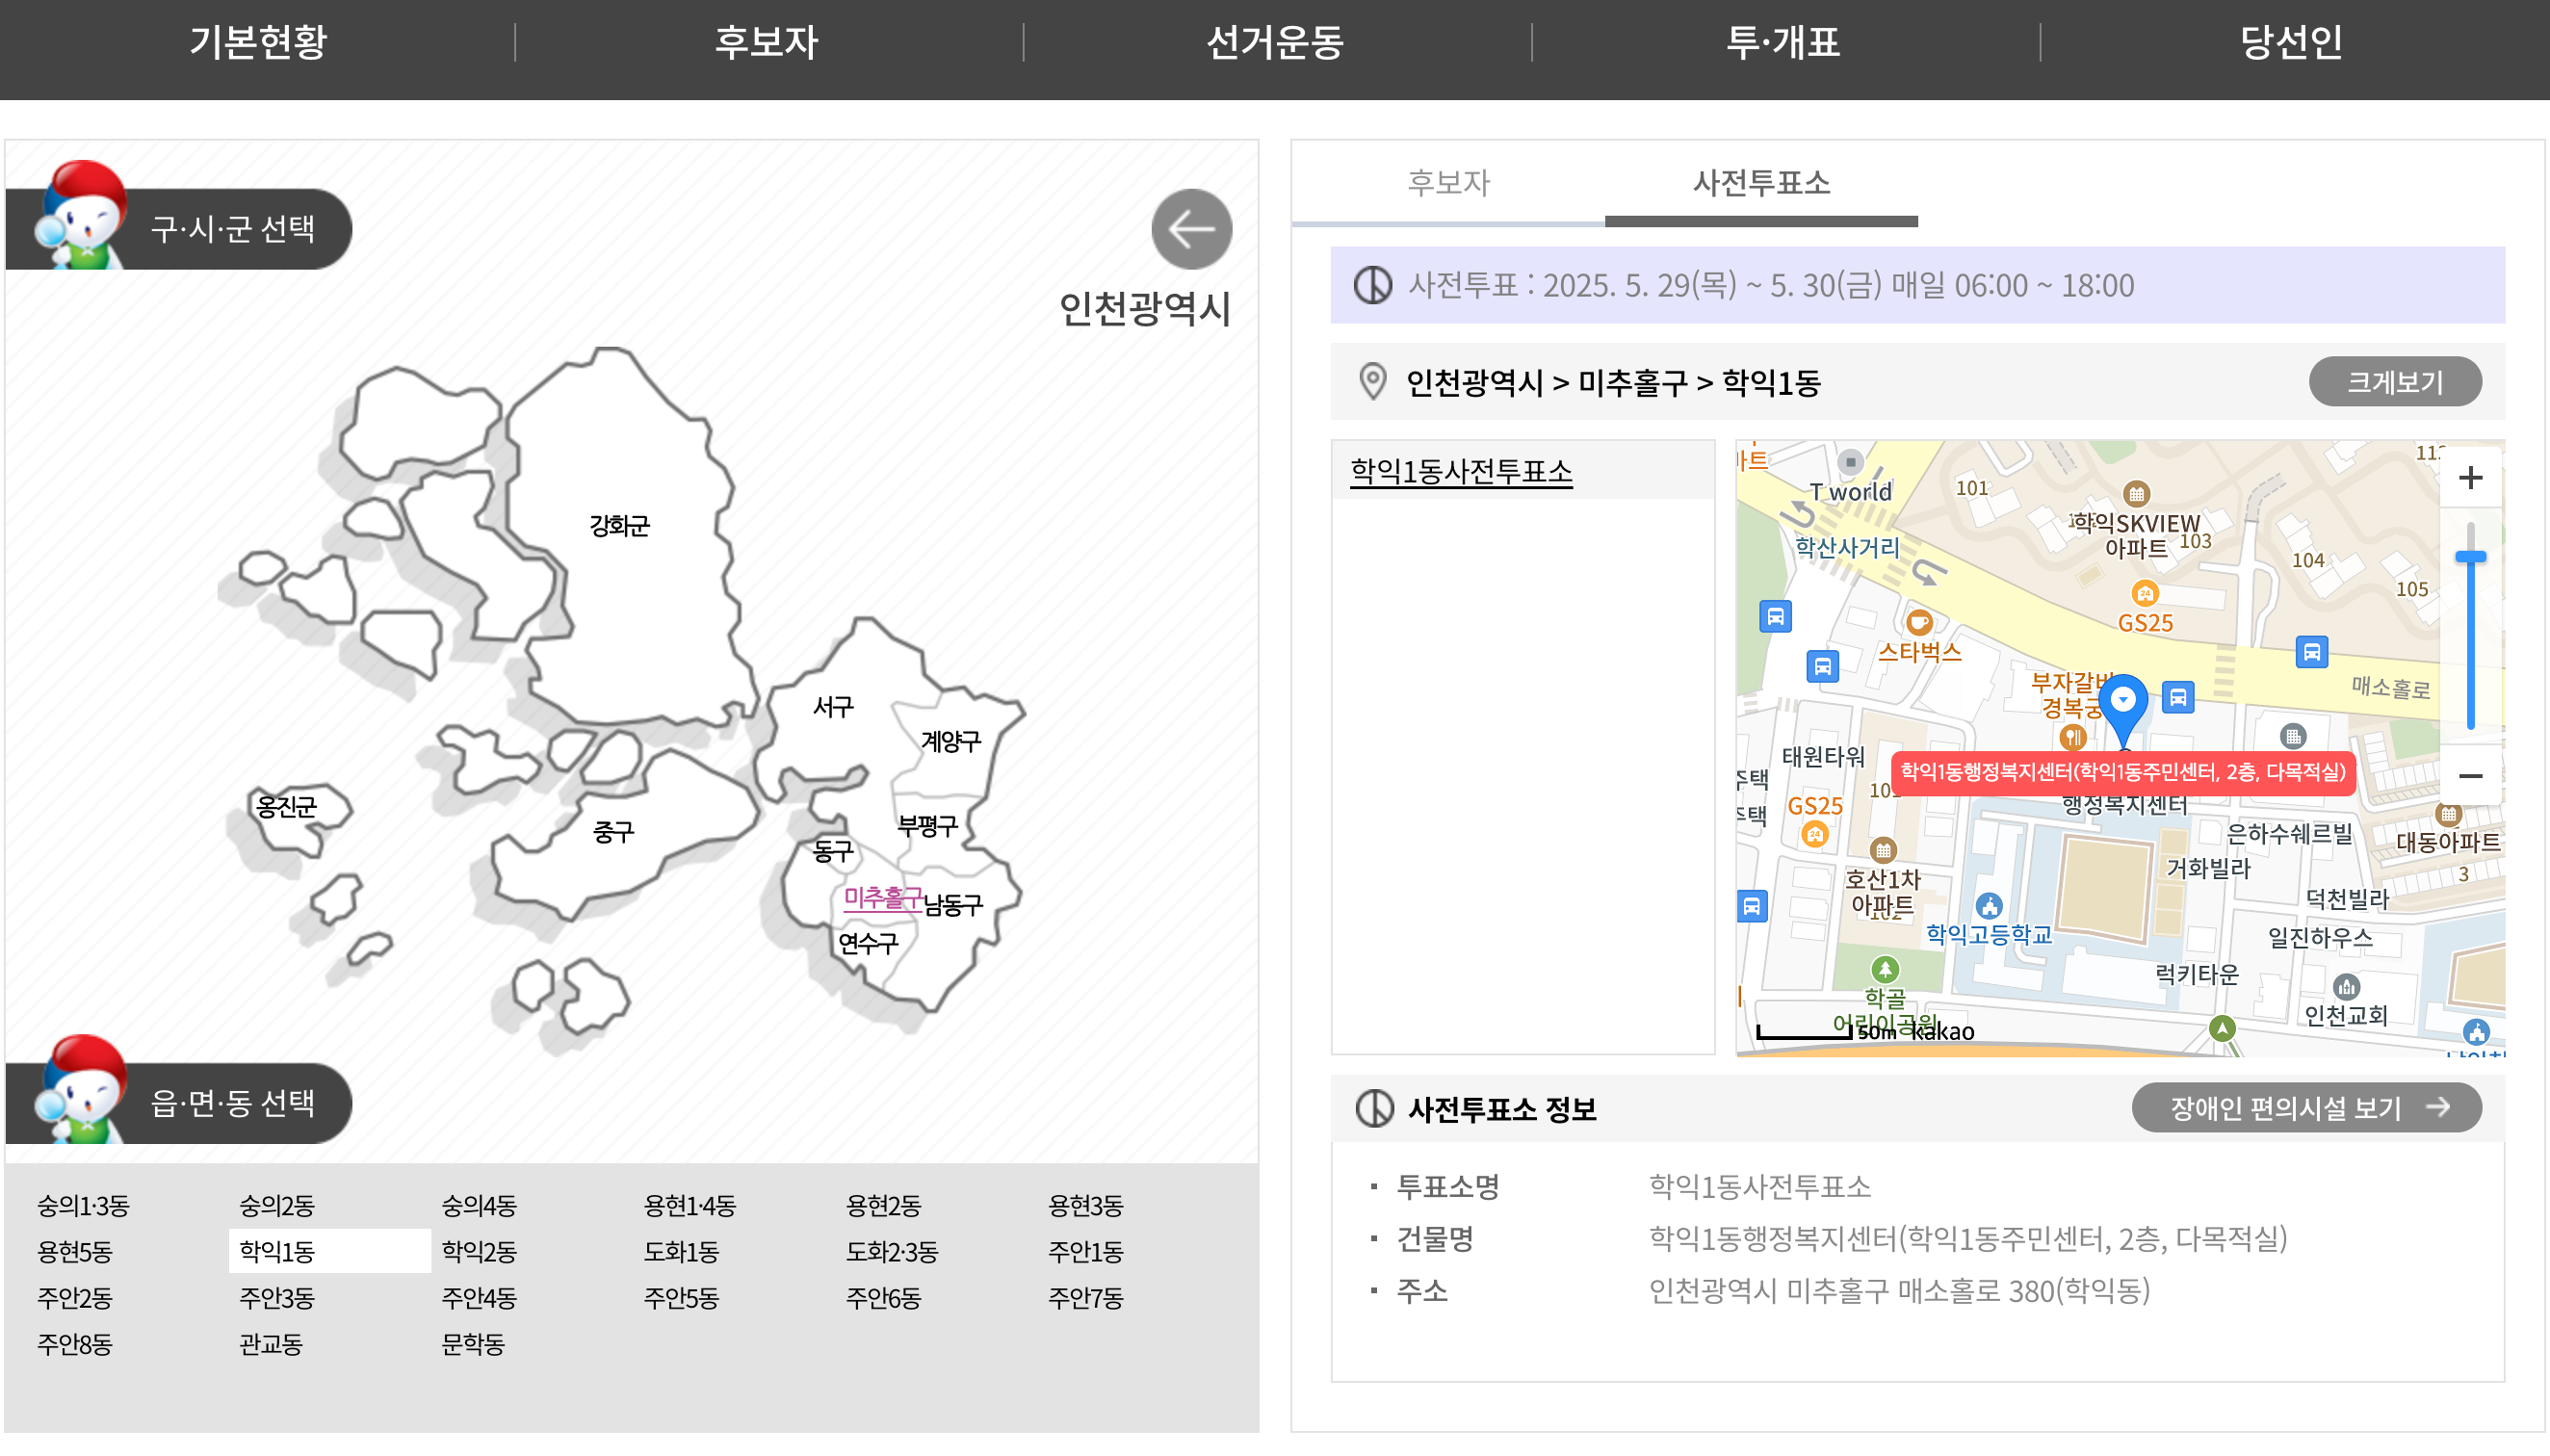The image size is (2550, 1456).
Task: Zoom in with the map plus button
Action: pyautogui.click(x=2469, y=478)
